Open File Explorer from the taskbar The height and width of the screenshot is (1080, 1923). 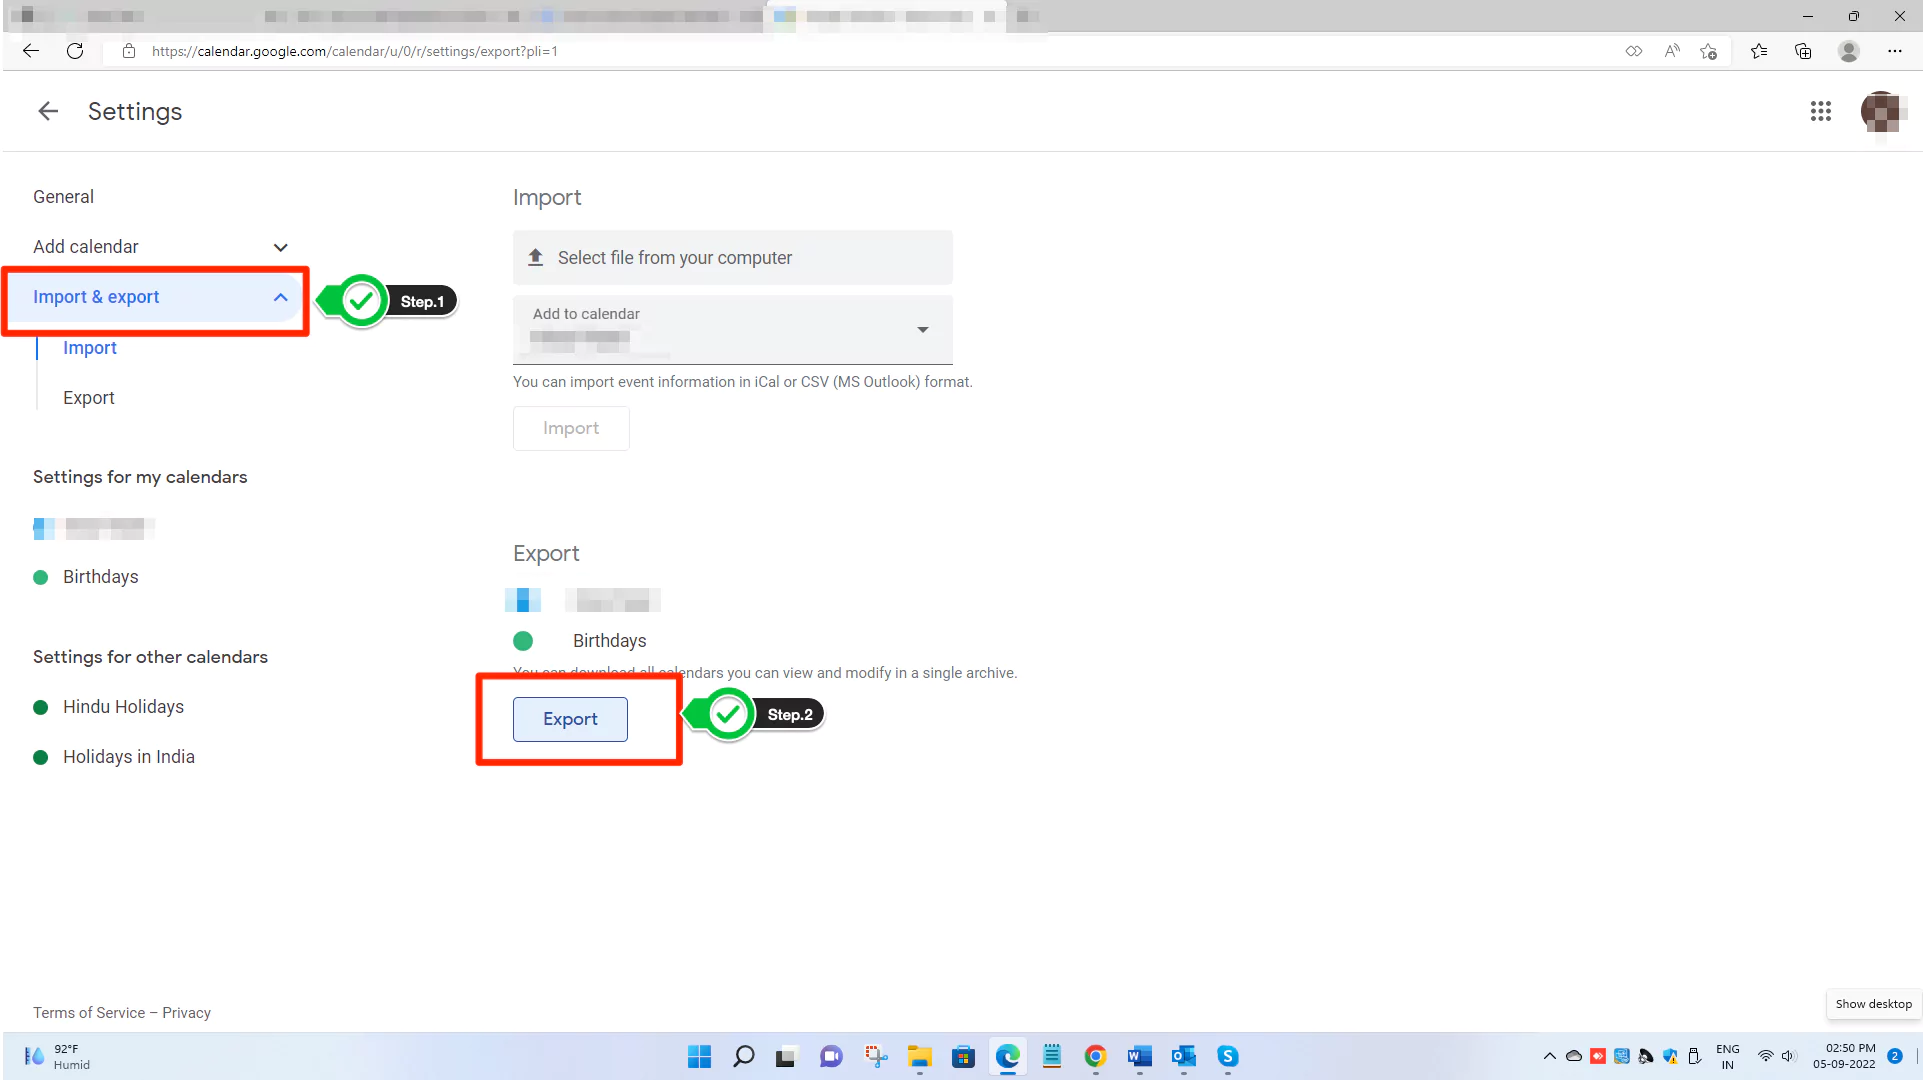pos(919,1056)
